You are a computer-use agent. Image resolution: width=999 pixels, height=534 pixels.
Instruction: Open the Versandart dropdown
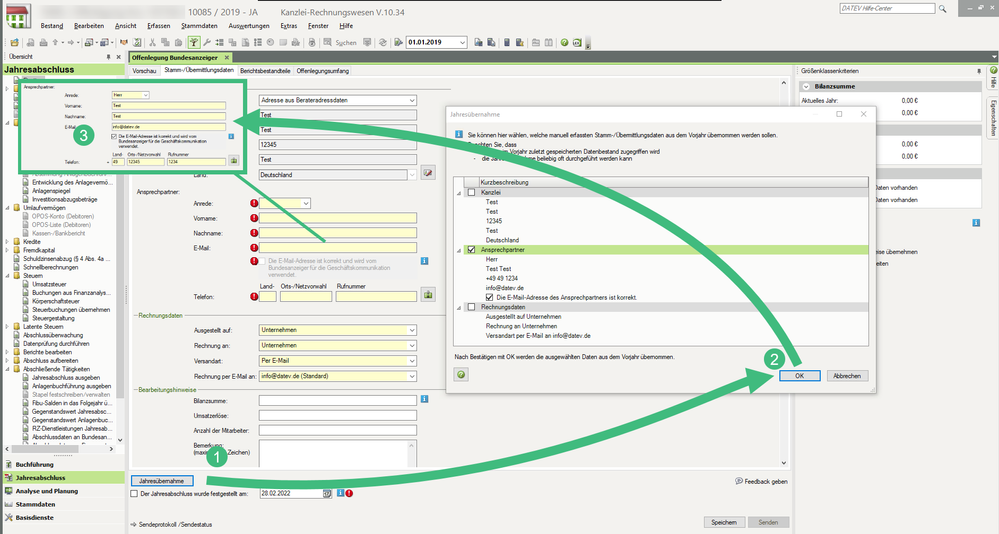[x=412, y=361]
